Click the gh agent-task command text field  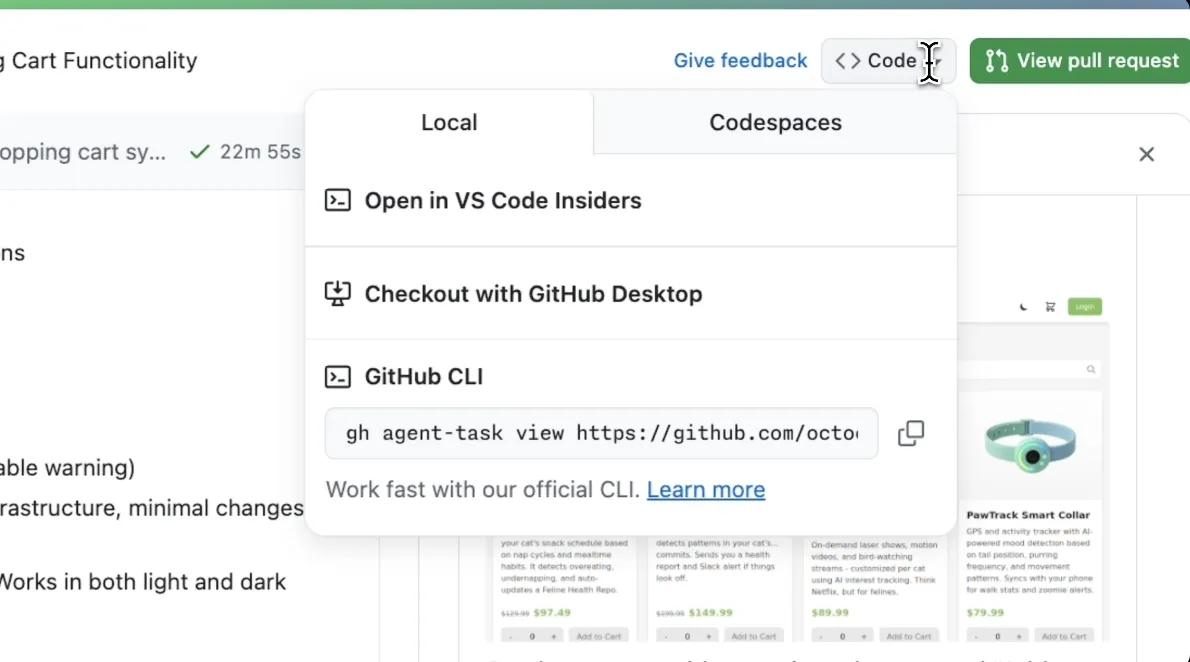pos(601,433)
